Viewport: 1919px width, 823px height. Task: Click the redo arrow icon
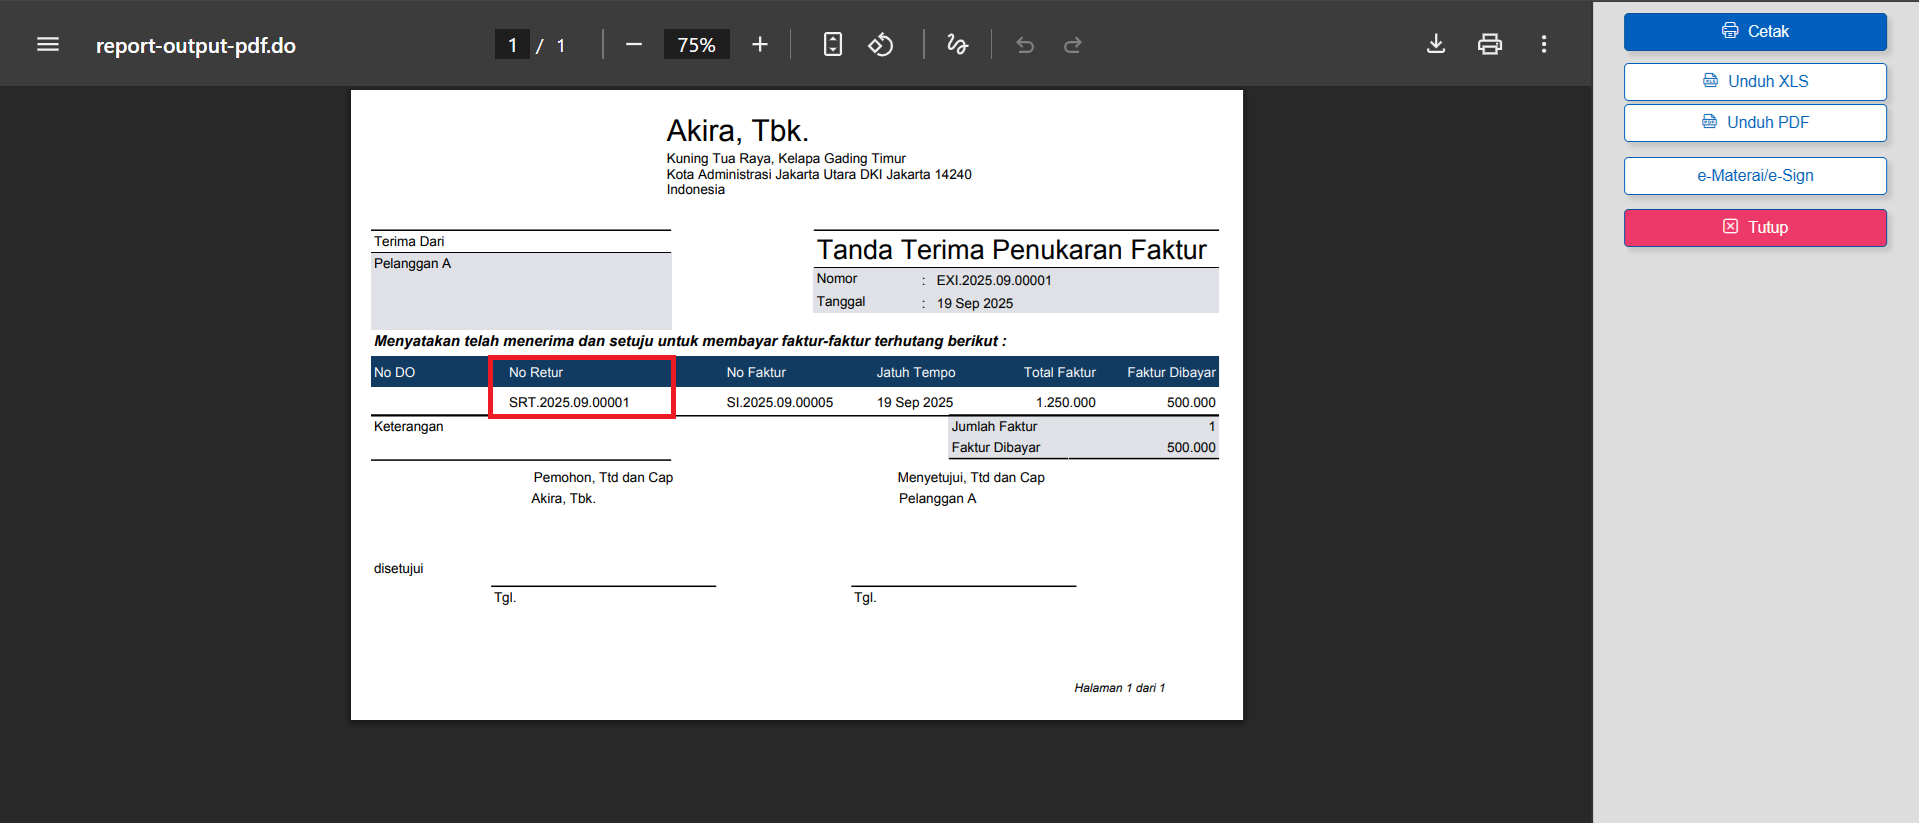pyautogui.click(x=1073, y=44)
